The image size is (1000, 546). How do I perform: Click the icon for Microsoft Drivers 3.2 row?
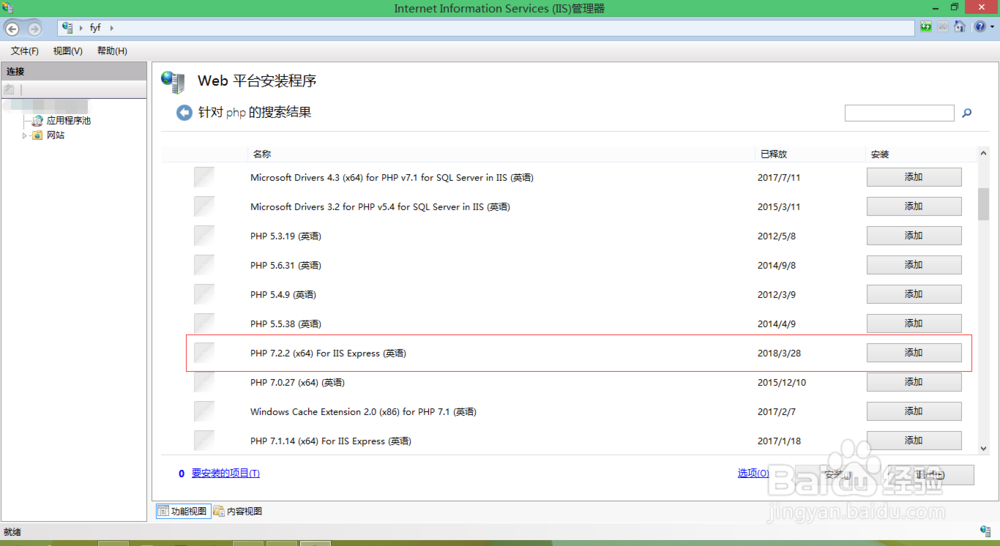coord(204,207)
